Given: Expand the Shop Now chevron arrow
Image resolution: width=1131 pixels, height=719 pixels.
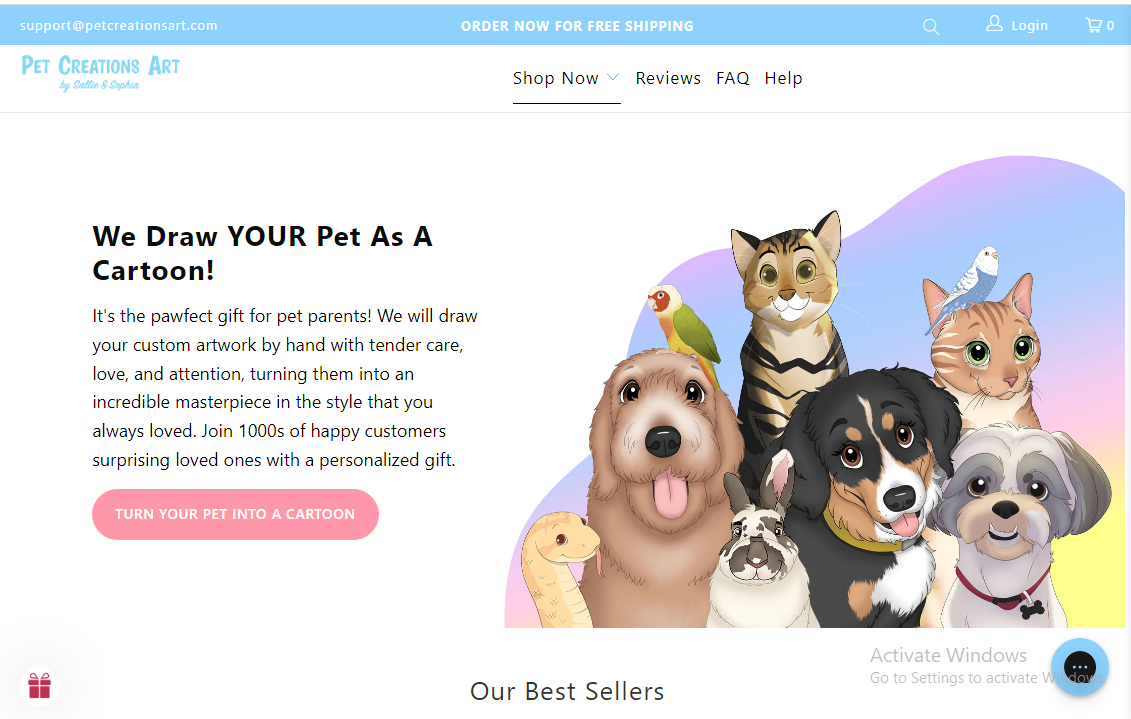Looking at the screenshot, I should (x=613, y=78).
